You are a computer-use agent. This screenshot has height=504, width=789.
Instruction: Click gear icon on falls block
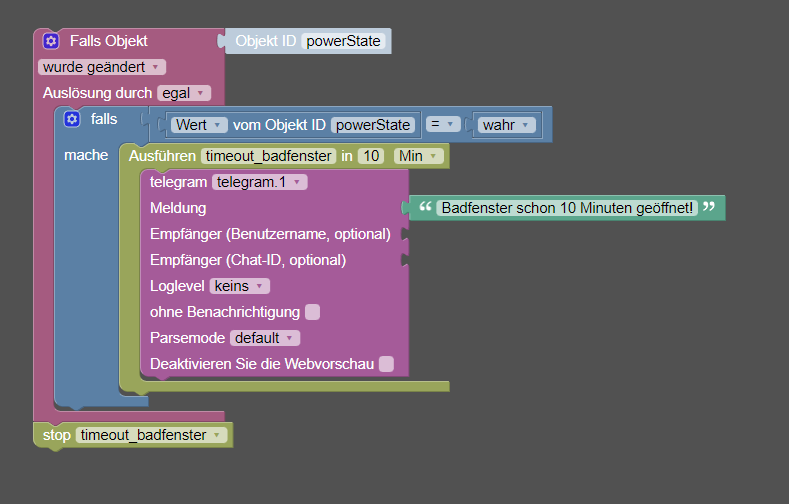point(72,119)
